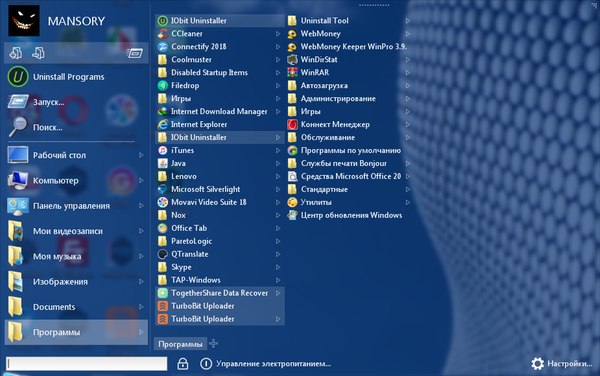Switch to the Программы tab at bottom
This screenshot has height=376, width=600.
(180, 344)
